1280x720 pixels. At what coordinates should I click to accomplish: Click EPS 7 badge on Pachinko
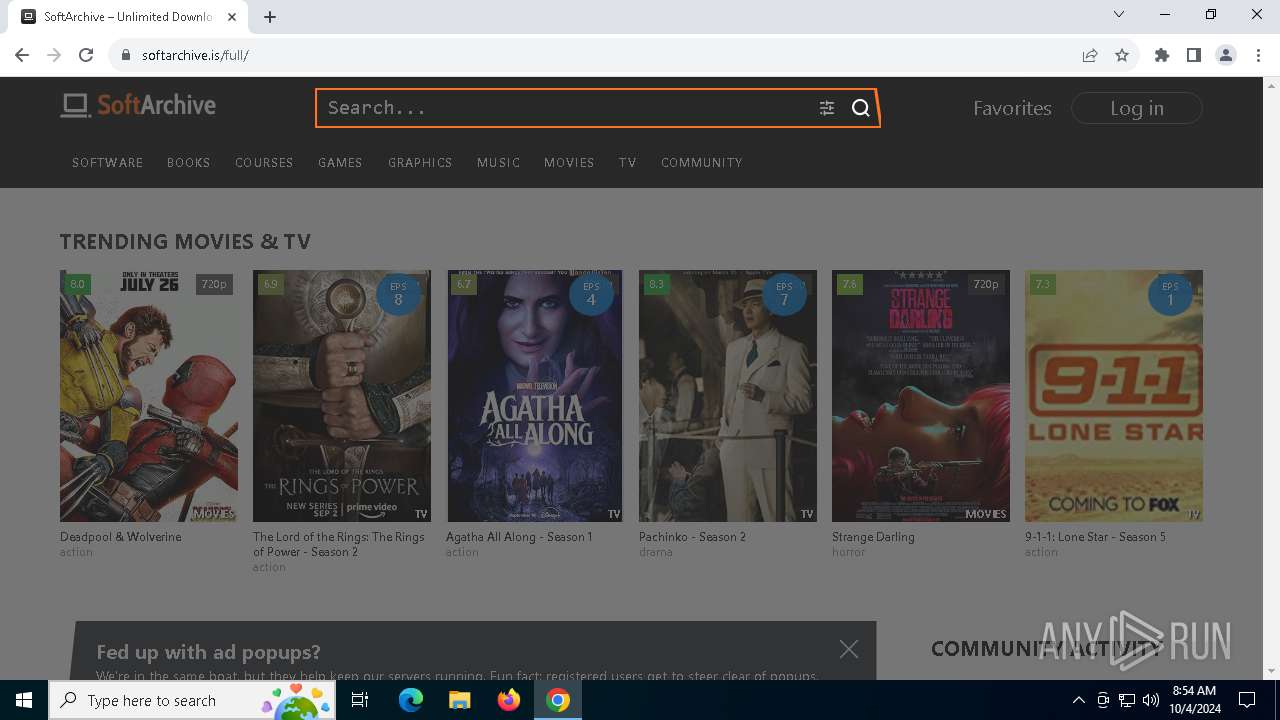click(784, 294)
